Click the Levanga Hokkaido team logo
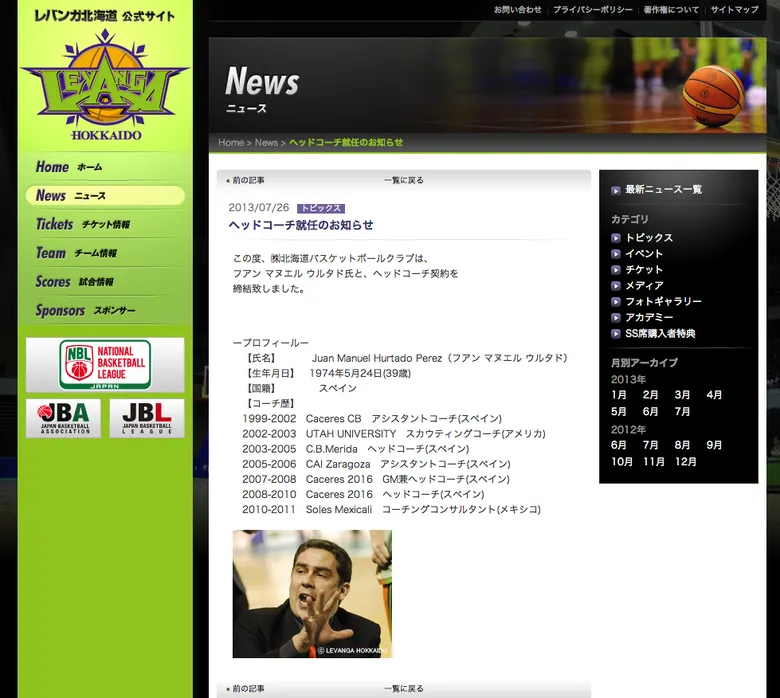 click(x=105, y=85)
